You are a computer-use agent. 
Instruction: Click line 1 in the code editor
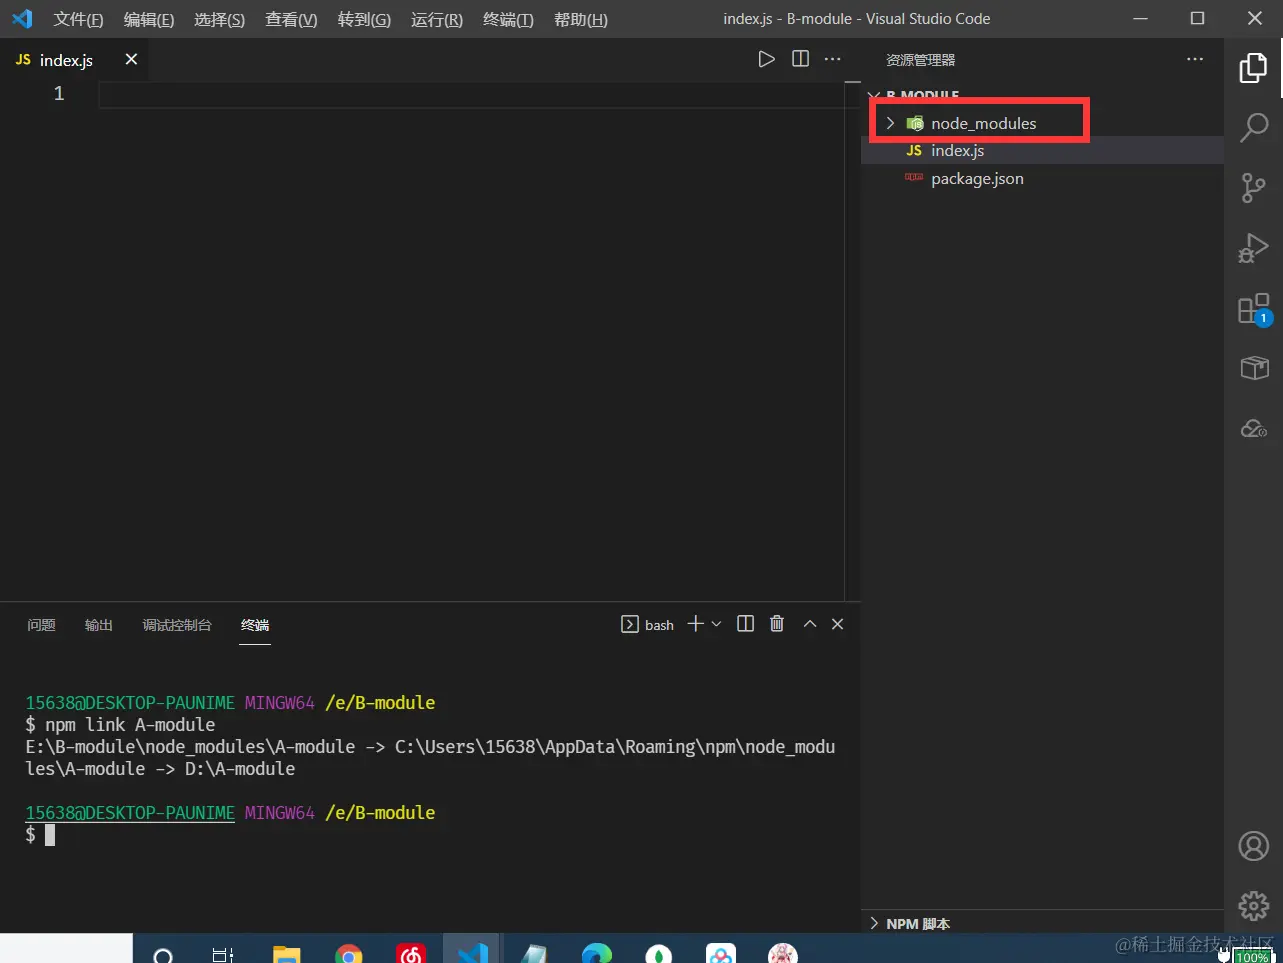[x=470, y=94]
